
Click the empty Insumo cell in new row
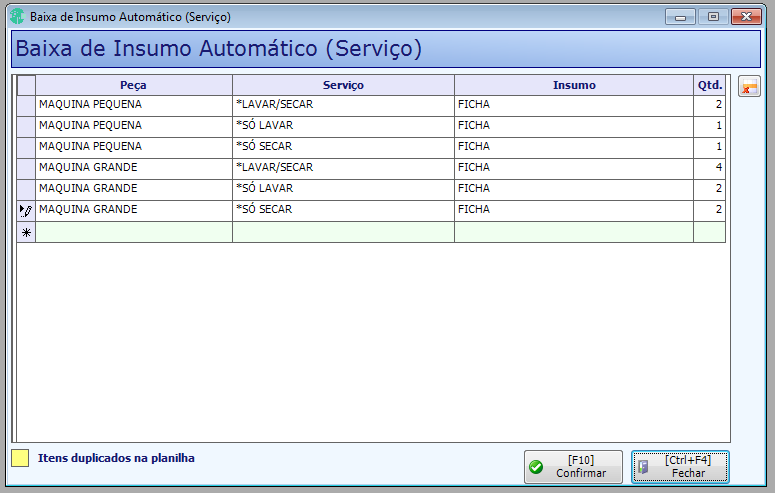pyautogui.click(x=574, y=232)
